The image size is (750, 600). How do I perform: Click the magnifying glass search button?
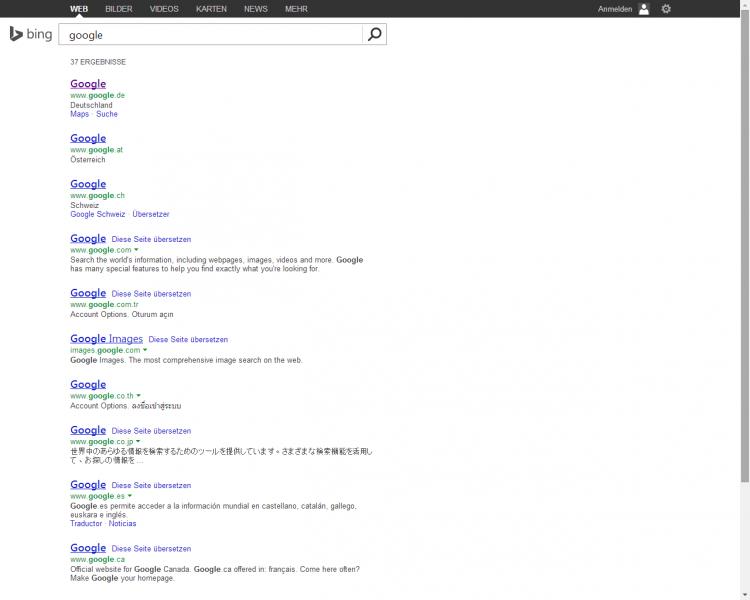click(375, 34)
